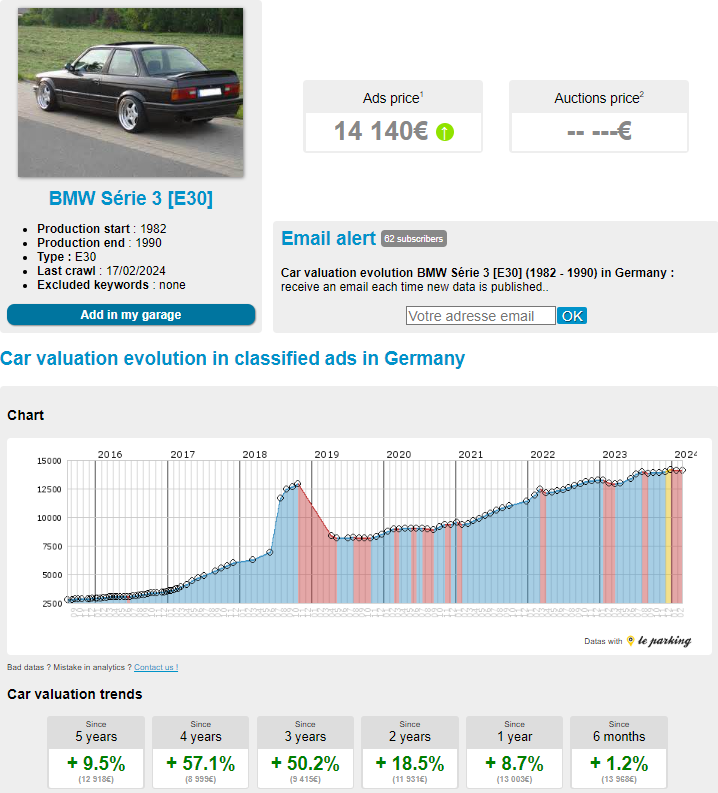
Task: Open the BMW E30 car photo
Action: [x=130, y=92]
